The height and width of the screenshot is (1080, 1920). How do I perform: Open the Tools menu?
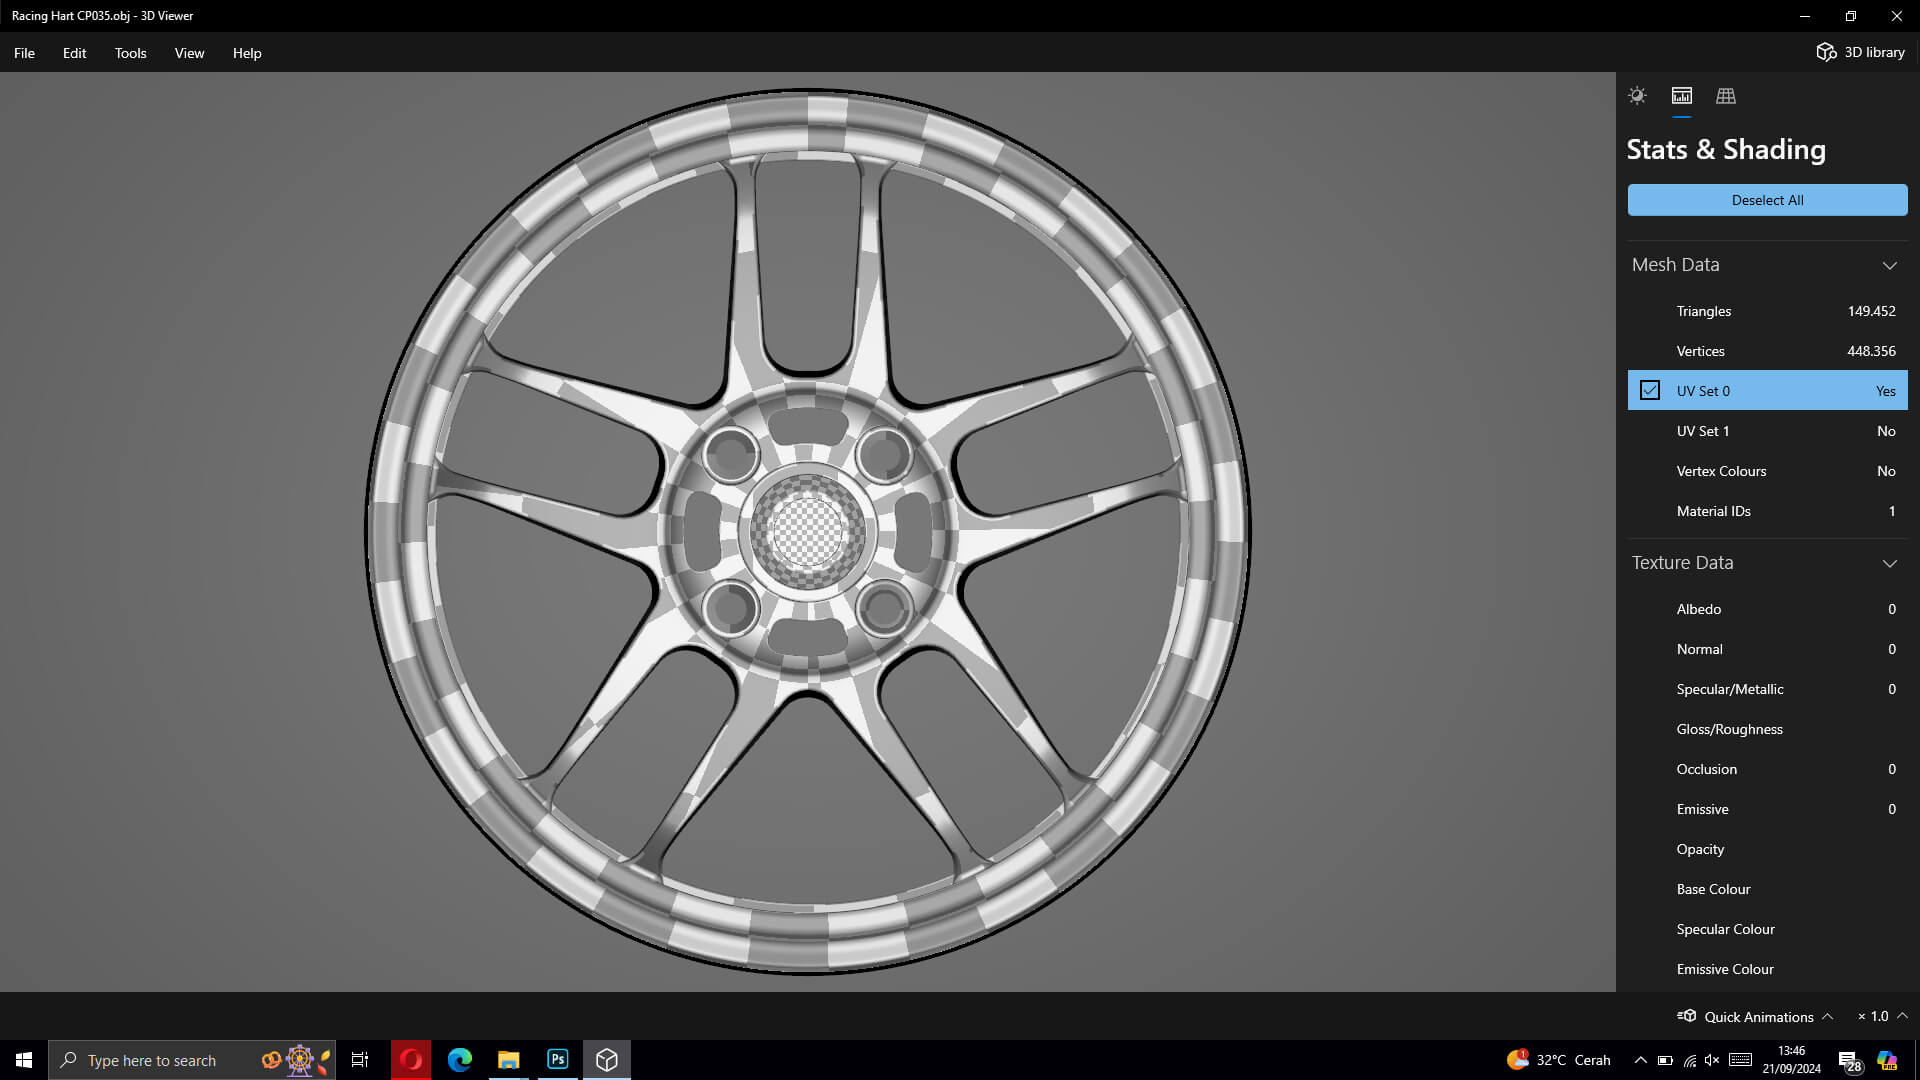click(130, 53)
